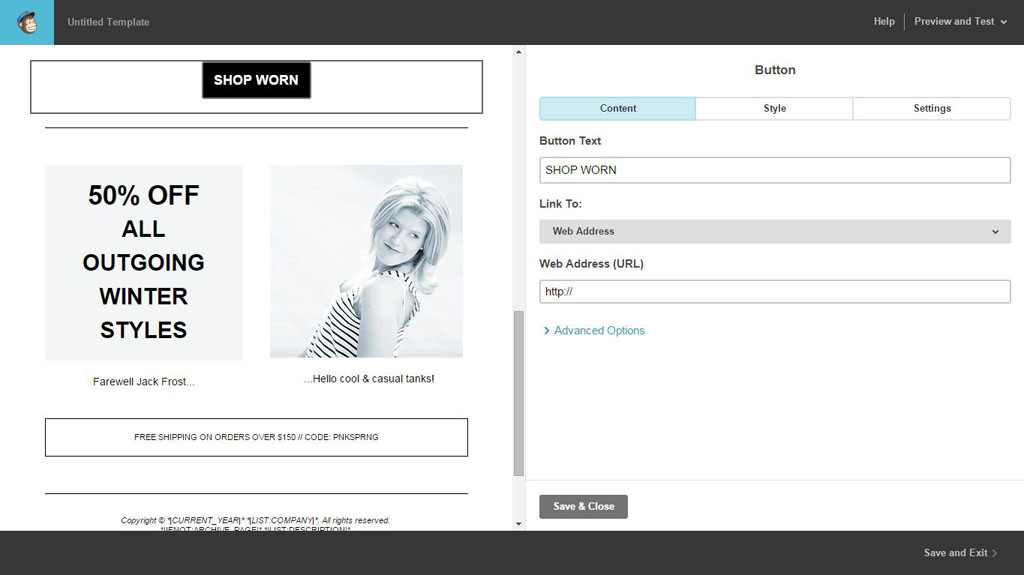Image resolution: width=1024 pixels, height=575 pixels.
Task: Select the 50% OFF winter styles block
Action: [x=144, y=262]
